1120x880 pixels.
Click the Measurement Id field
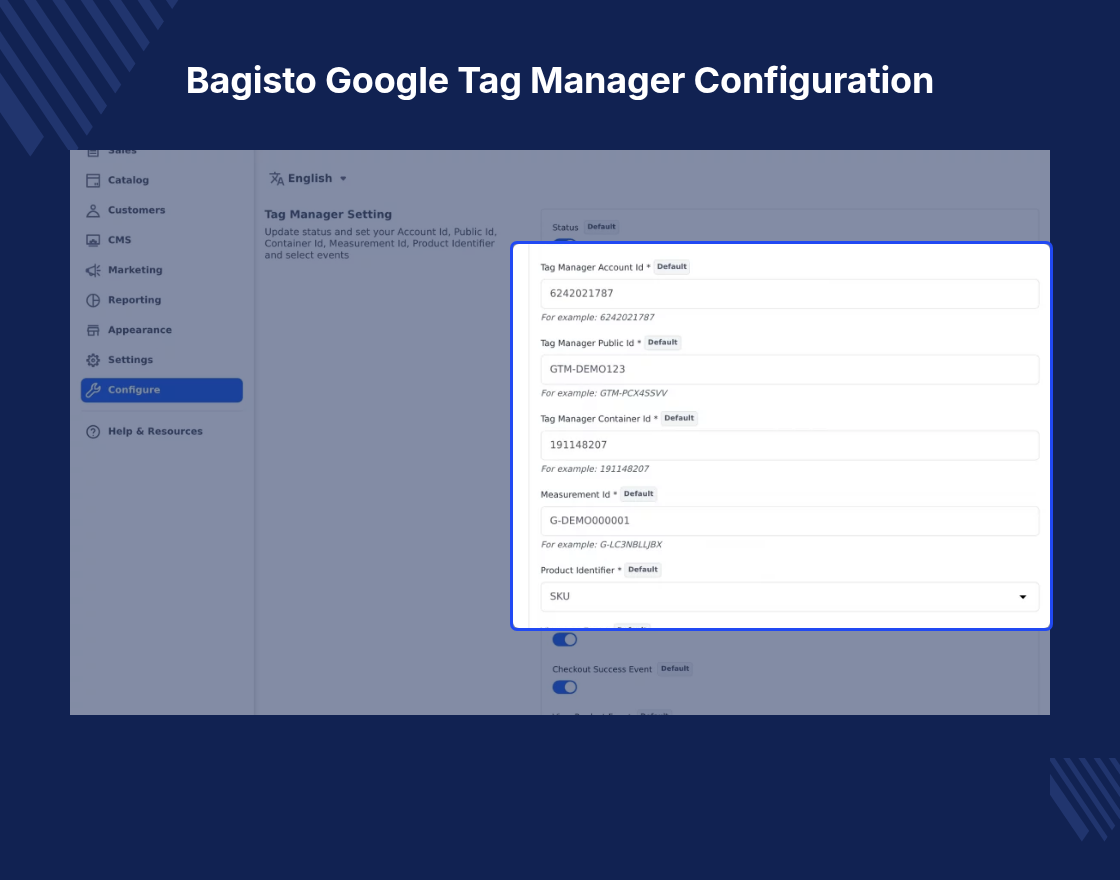click(x=789, y=521)
